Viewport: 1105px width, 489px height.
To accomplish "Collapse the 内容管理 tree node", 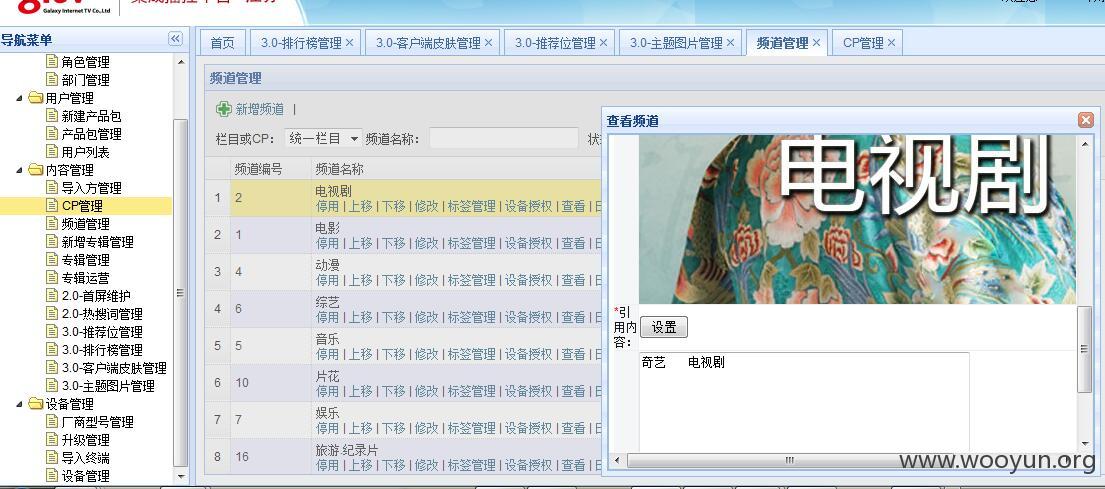I will point(20,170).
